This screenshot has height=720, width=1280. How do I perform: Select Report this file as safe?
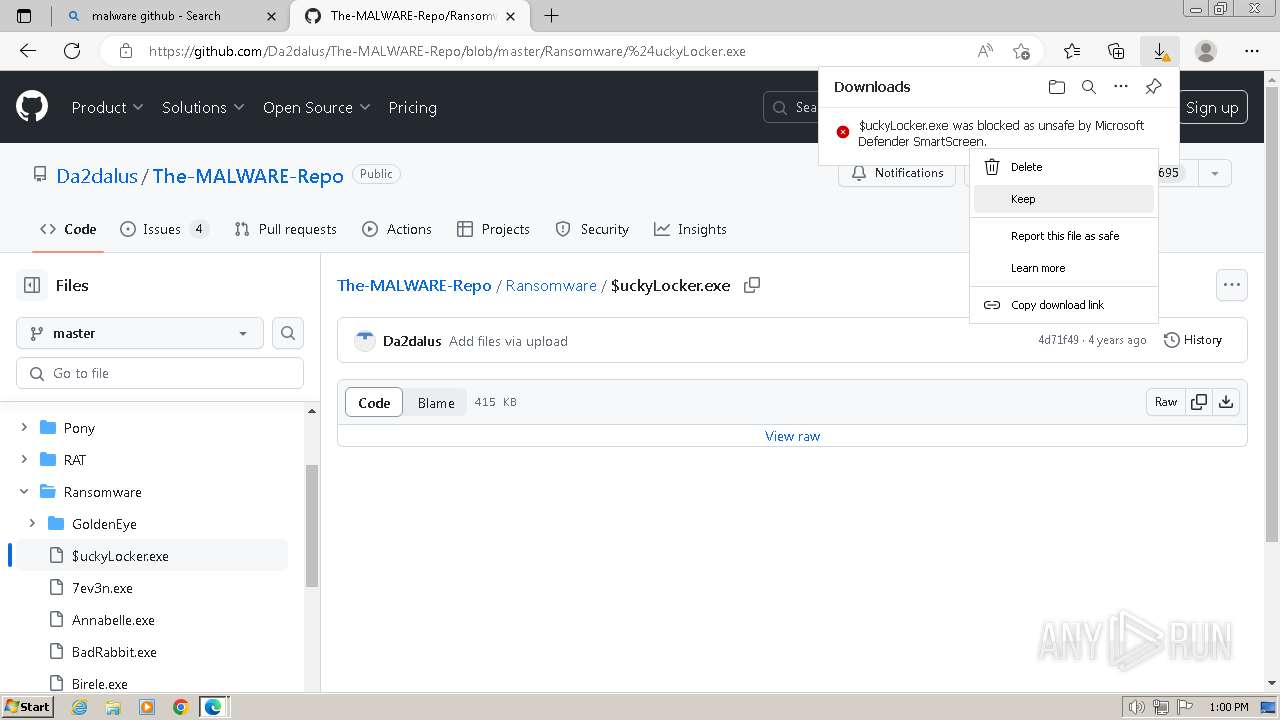pos(1064,236)
